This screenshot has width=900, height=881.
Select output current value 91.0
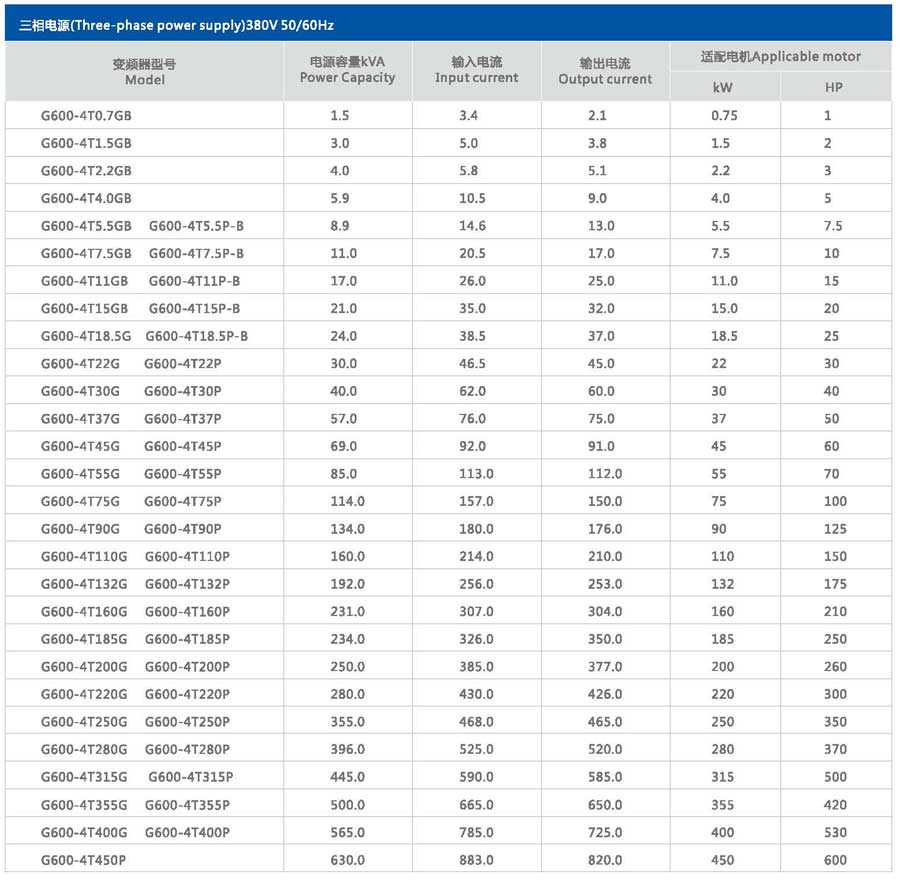601,446
